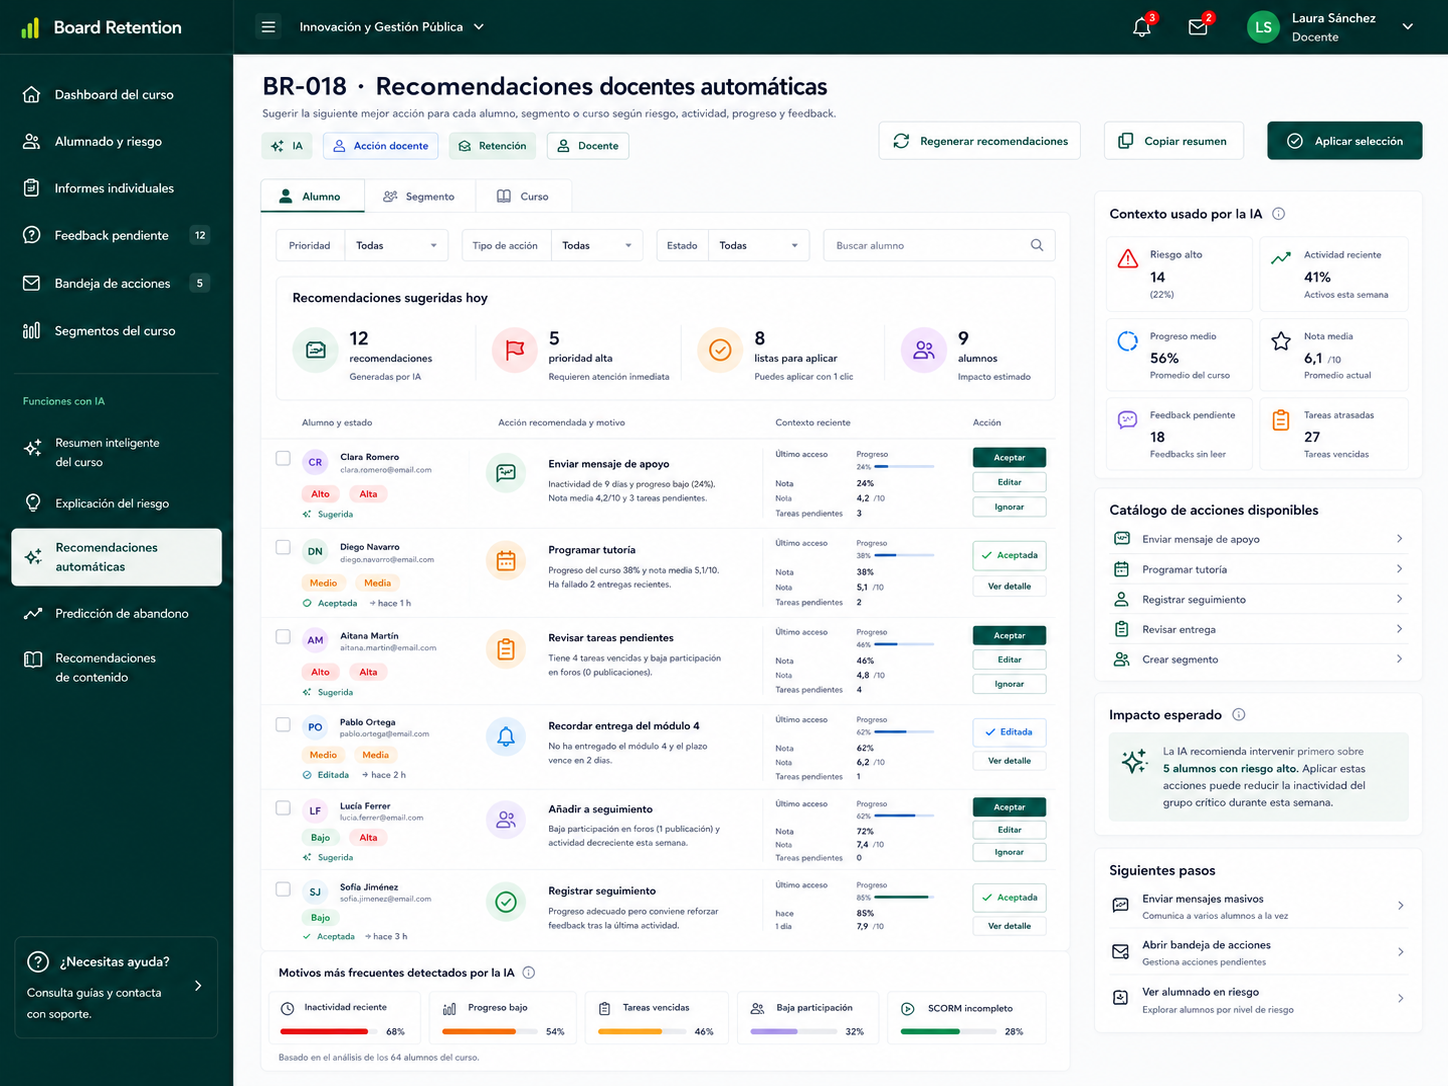Click the calendar icon for Programar tutoría recommendation
Viewport: 1448px width, 1086px height.
tap(506, 561)
